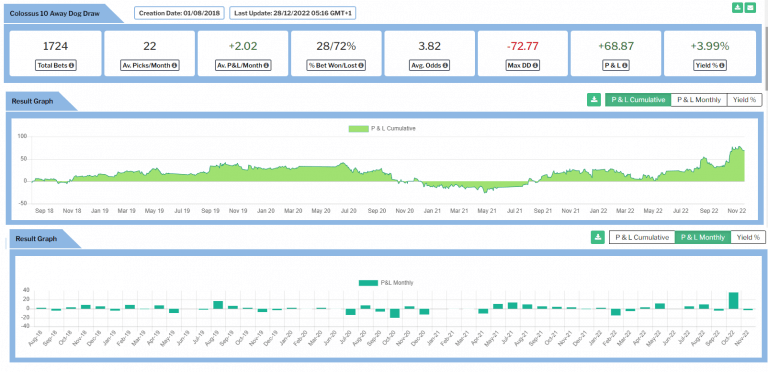
Task: Download the cumulative result graph
Action: 594,100
